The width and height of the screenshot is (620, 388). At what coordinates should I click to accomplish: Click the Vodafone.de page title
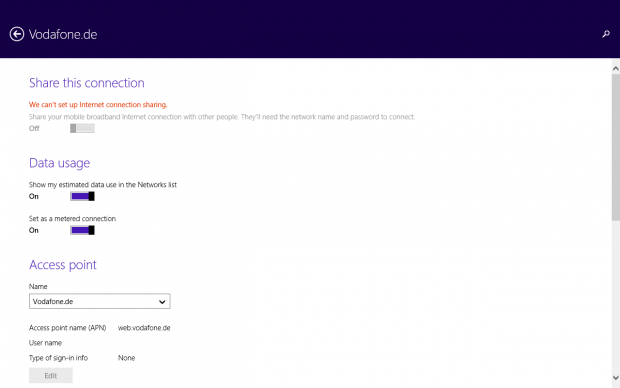point(63,34)
